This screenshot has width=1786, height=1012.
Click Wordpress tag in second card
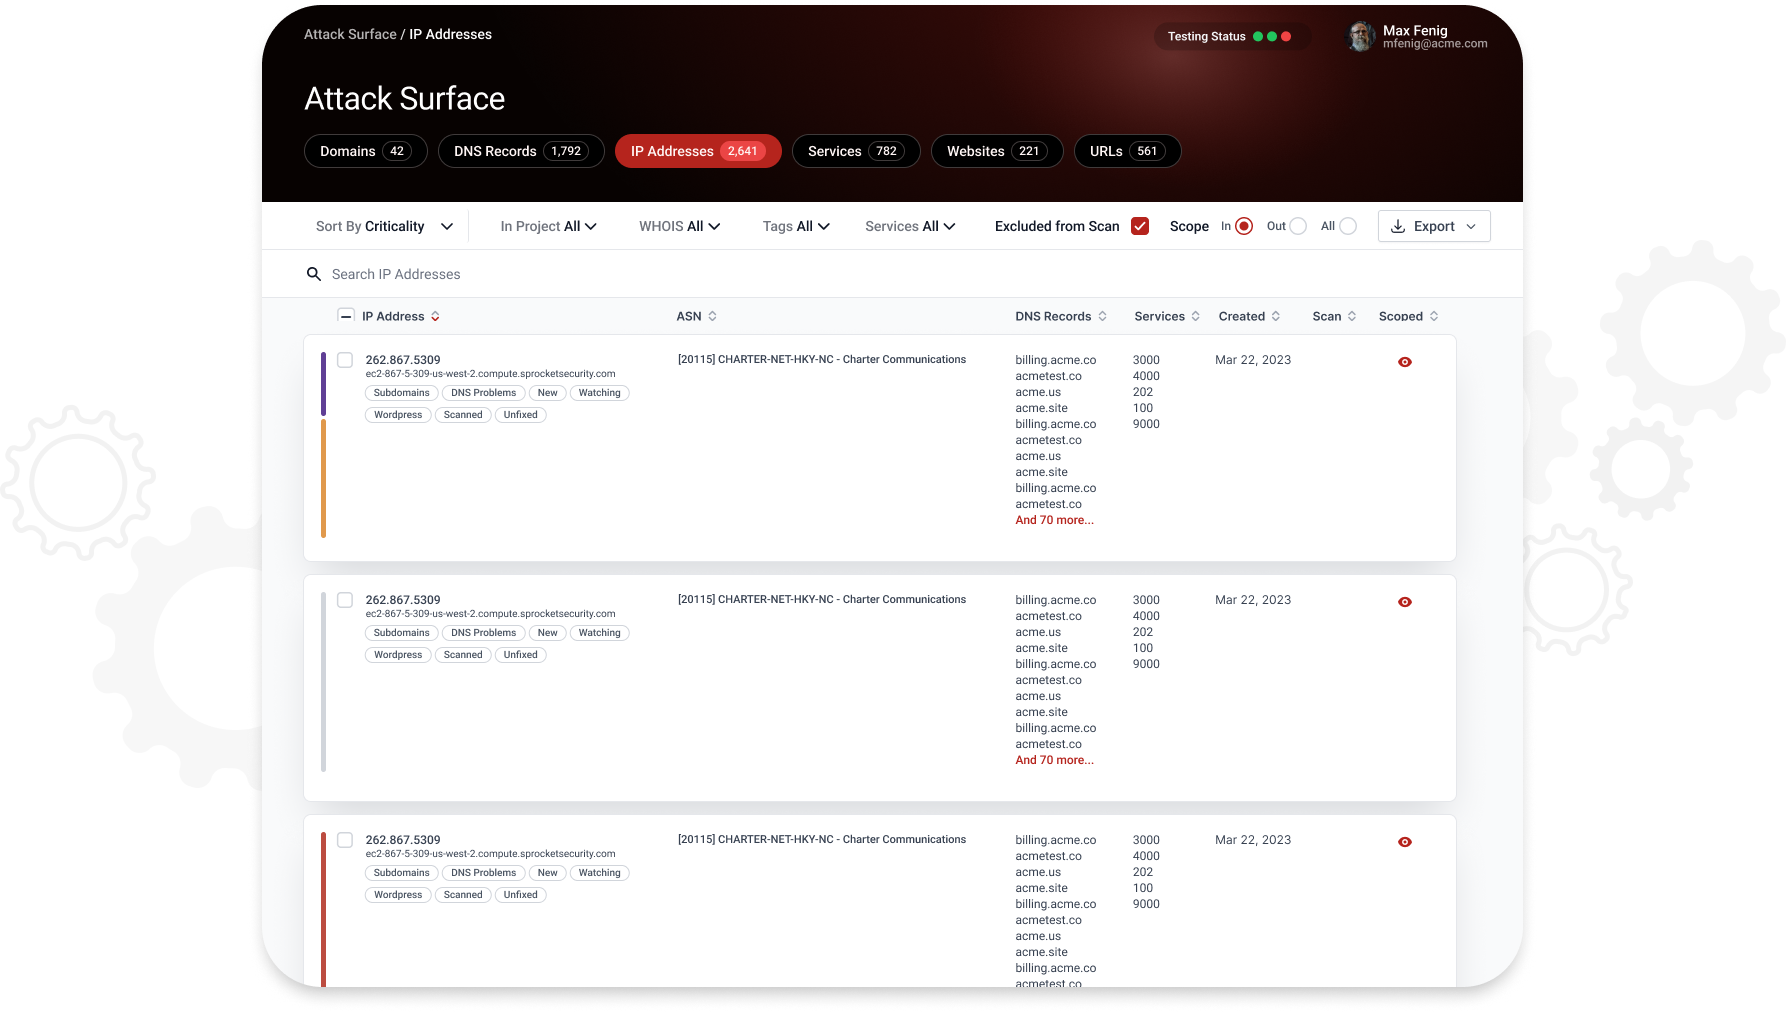click(x=398, y=655)
